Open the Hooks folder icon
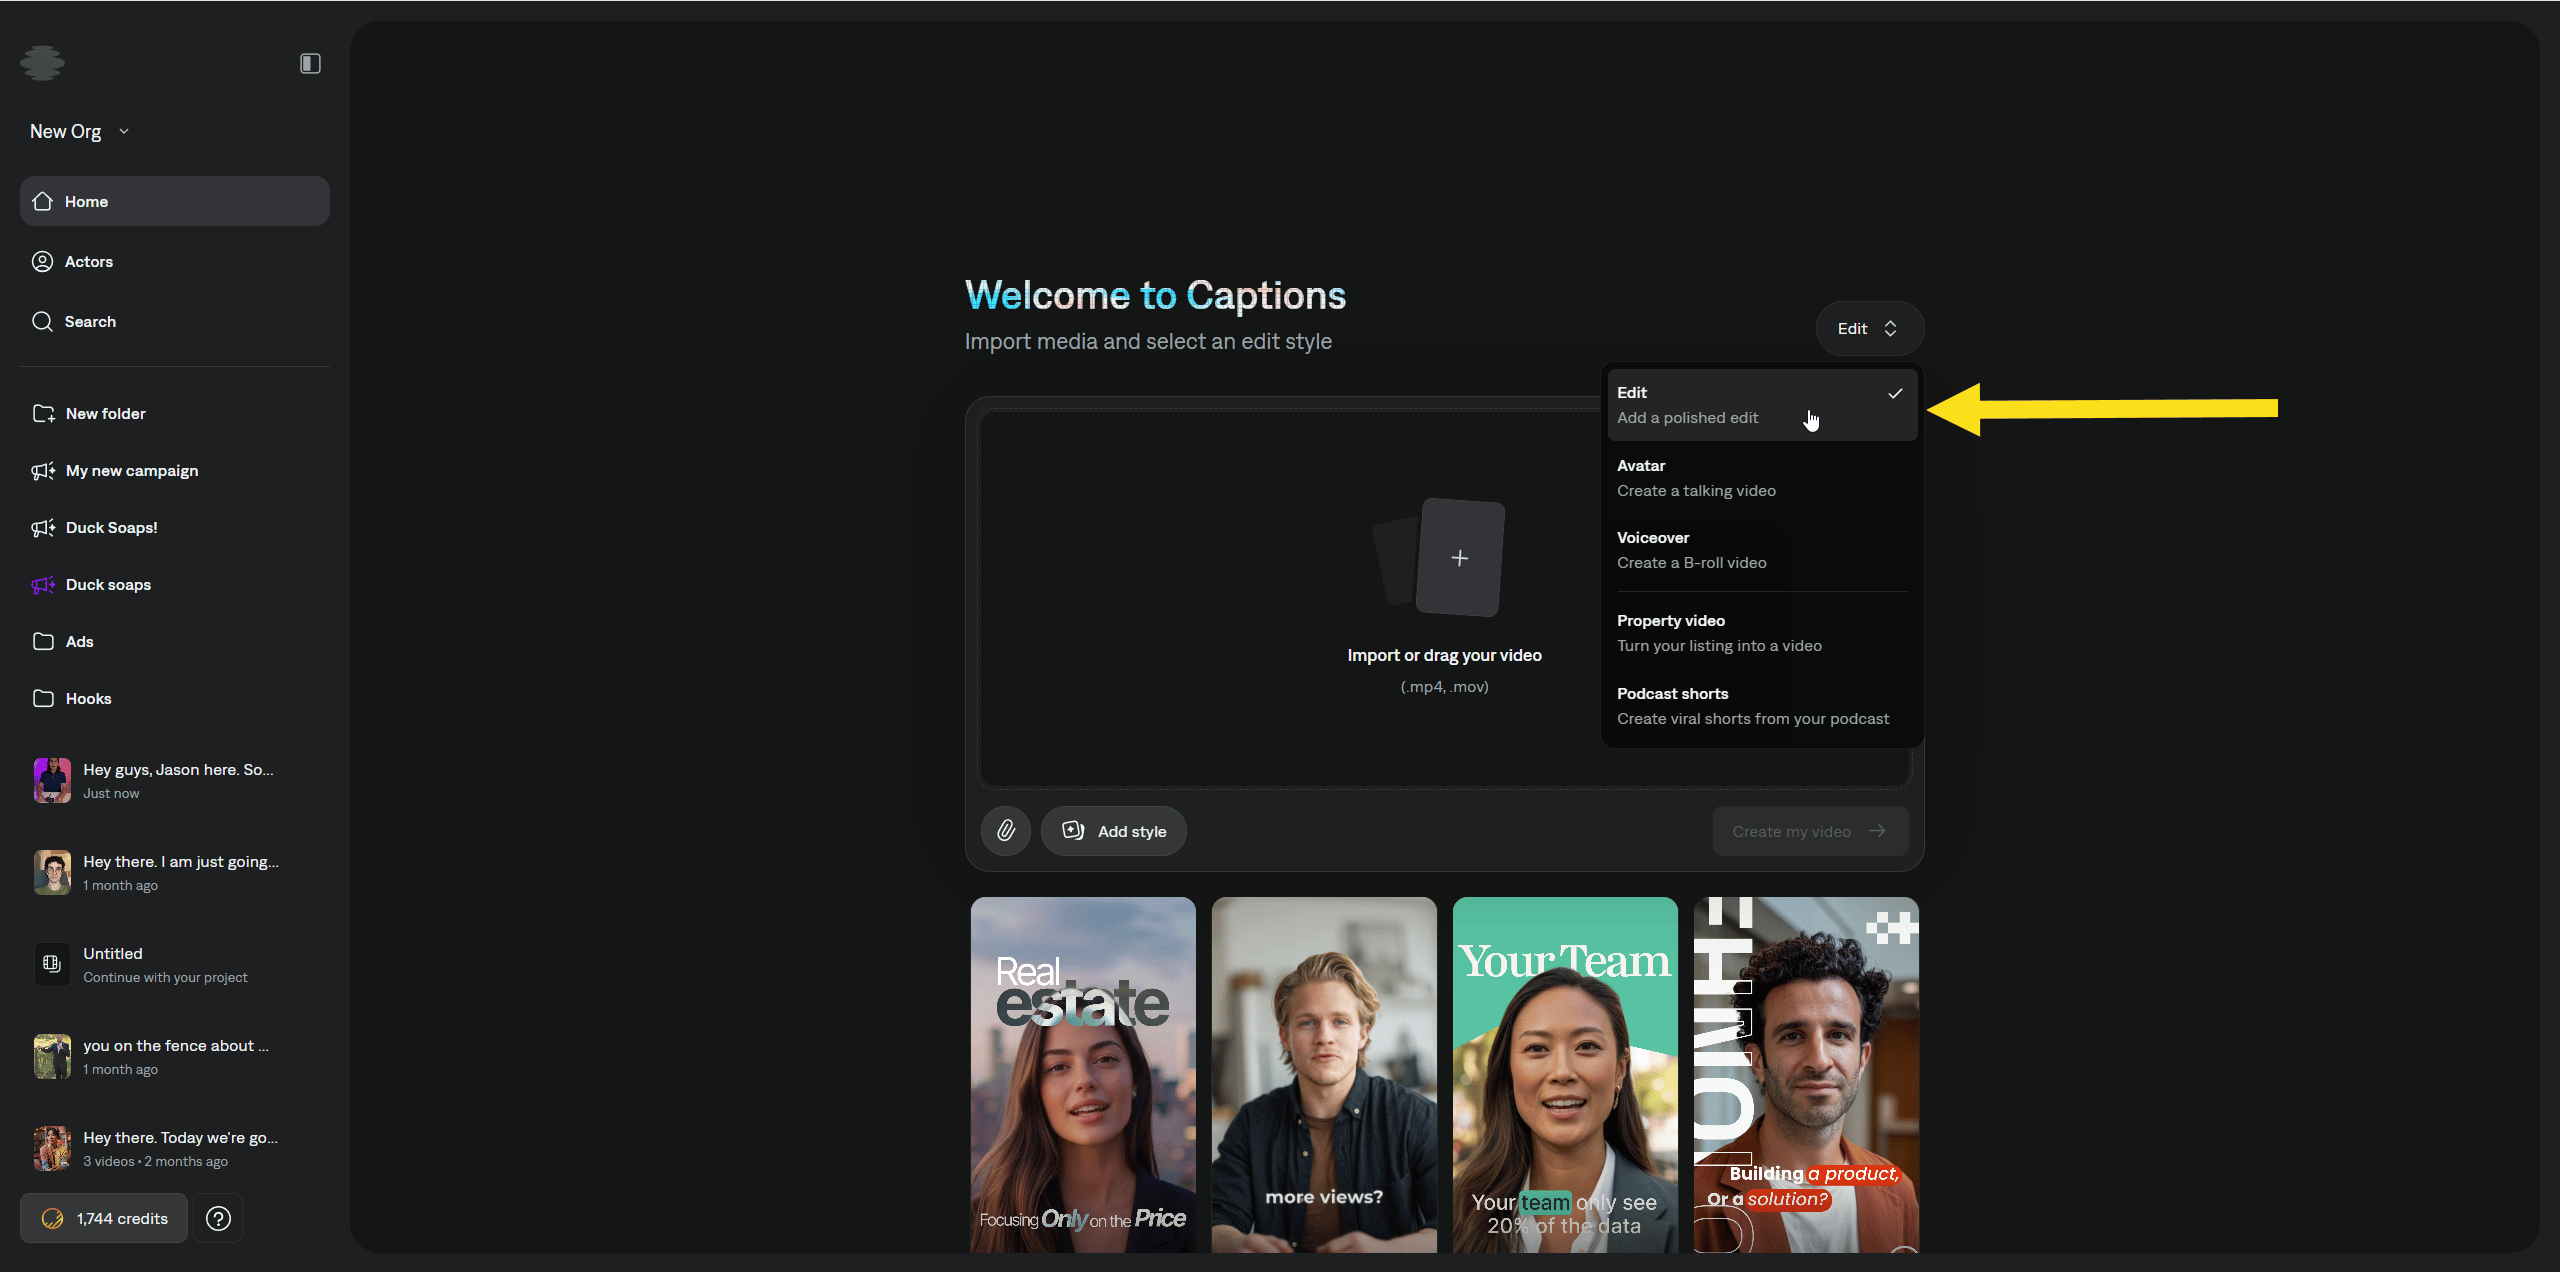 [43, 698]
